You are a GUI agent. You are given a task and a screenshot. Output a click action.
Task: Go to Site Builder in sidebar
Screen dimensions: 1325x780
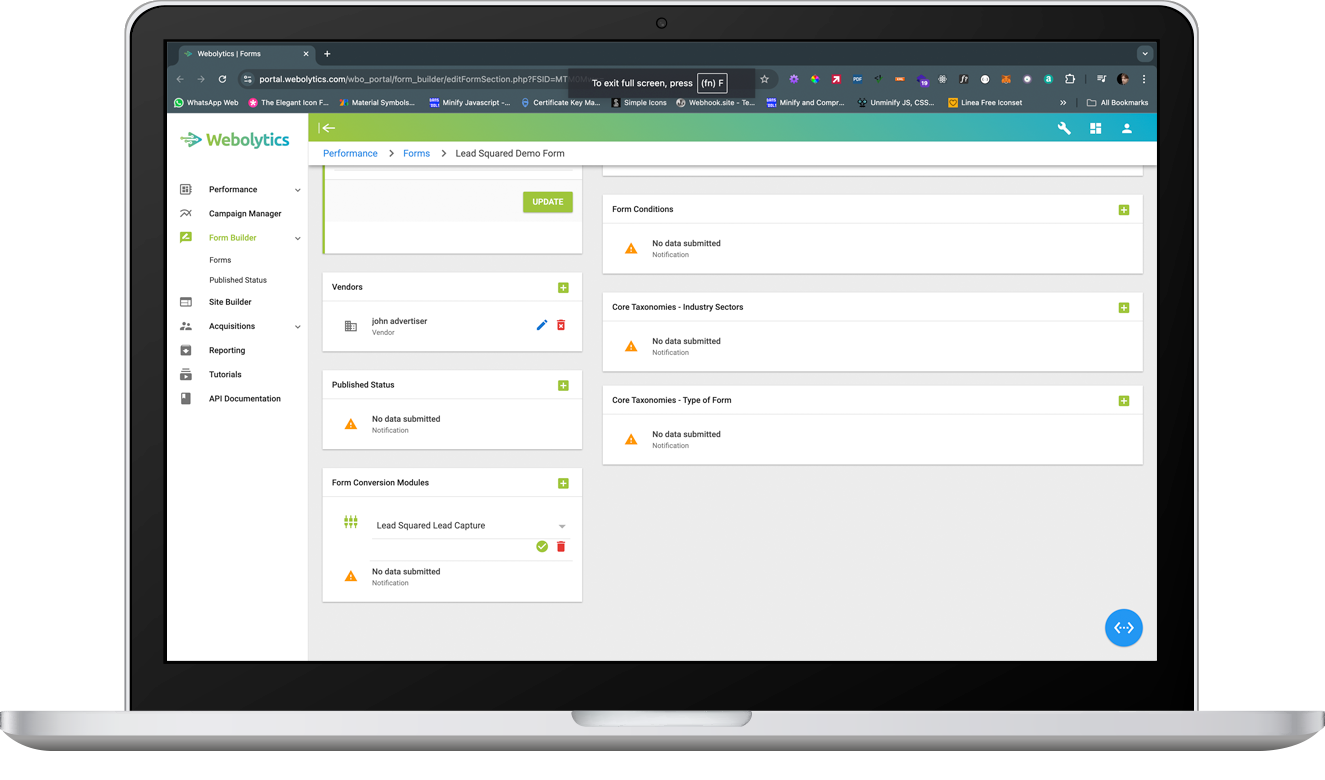(x=230, y=302)
